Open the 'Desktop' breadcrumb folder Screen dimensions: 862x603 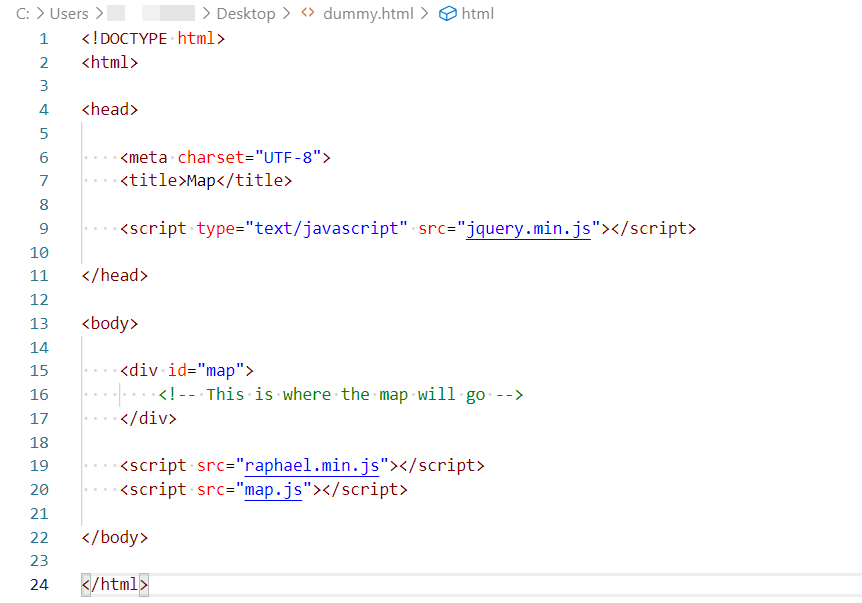246,13
